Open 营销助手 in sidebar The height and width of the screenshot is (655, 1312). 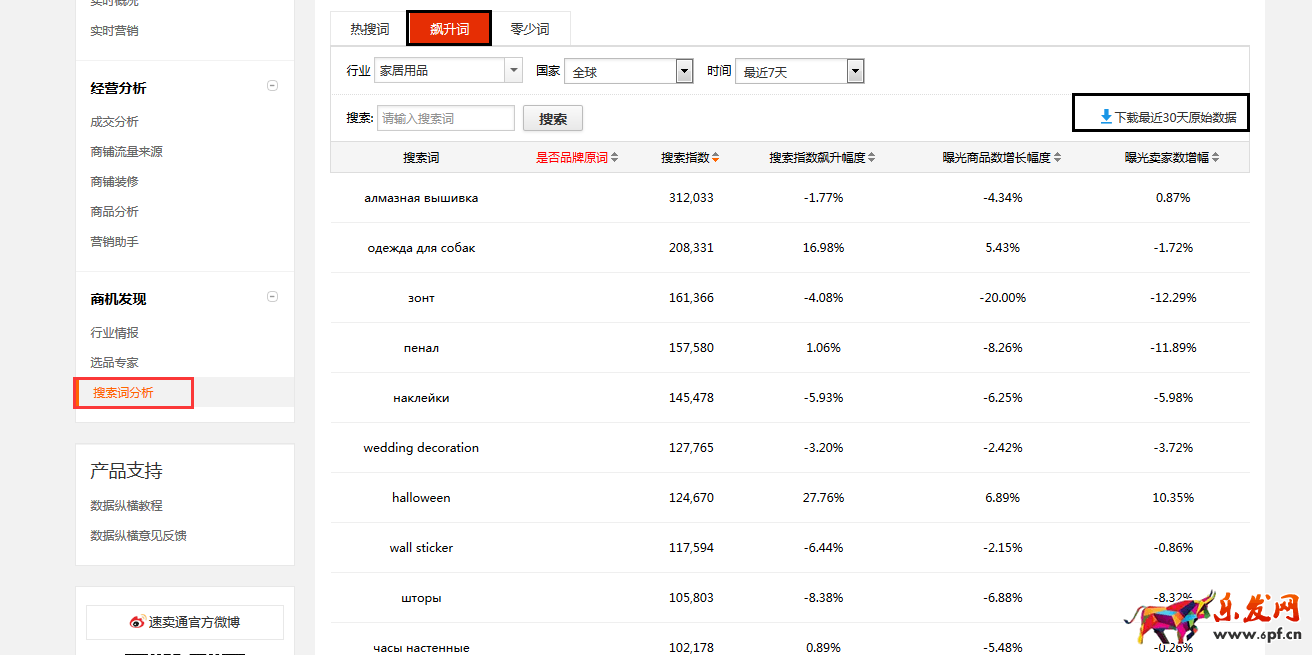point(114,242)
